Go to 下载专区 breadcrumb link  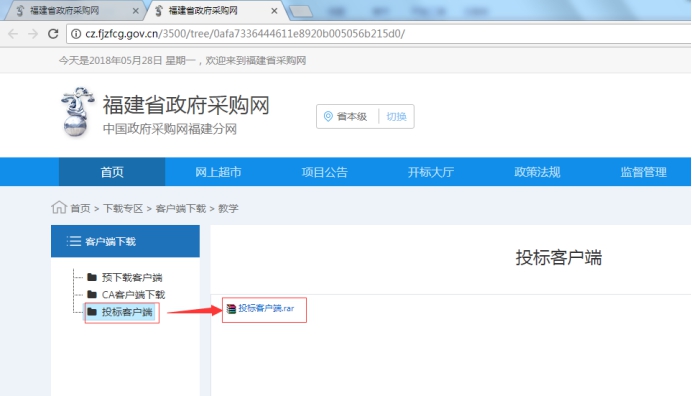click(x=123, y=208)
